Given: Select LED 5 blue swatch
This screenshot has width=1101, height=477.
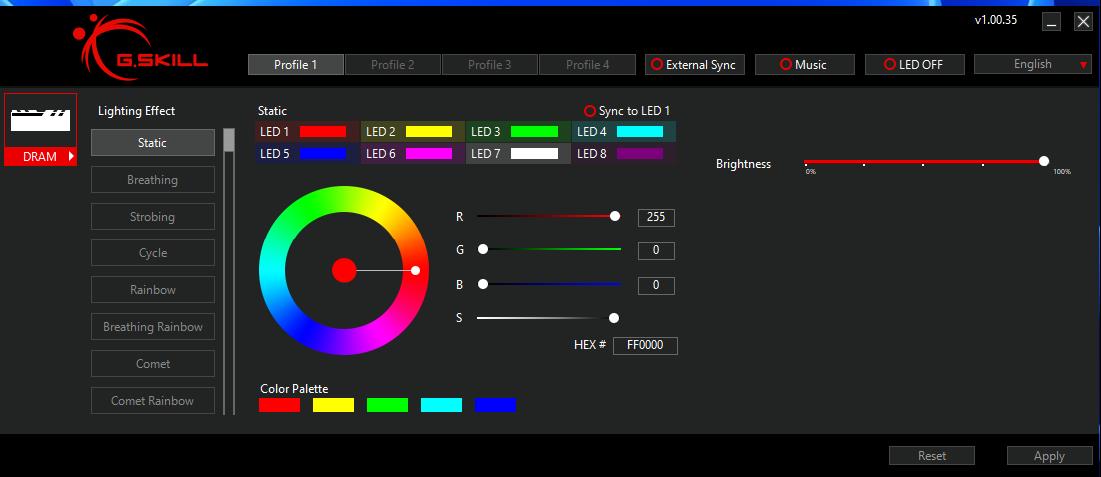Looking at the screenshot, I should pos(323,153).
